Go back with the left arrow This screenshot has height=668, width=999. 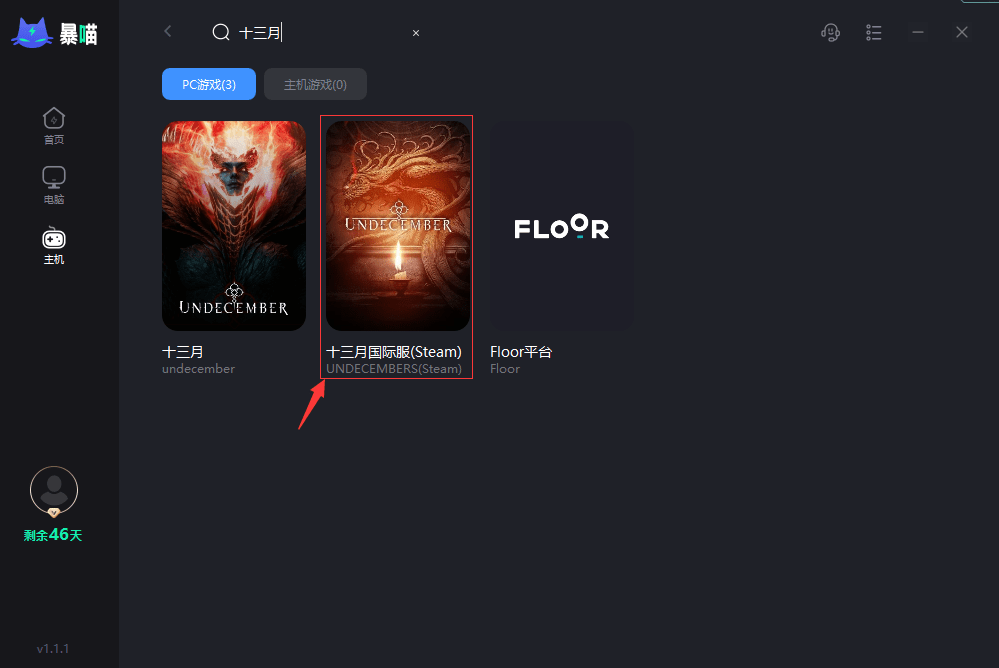click(168, 32)
